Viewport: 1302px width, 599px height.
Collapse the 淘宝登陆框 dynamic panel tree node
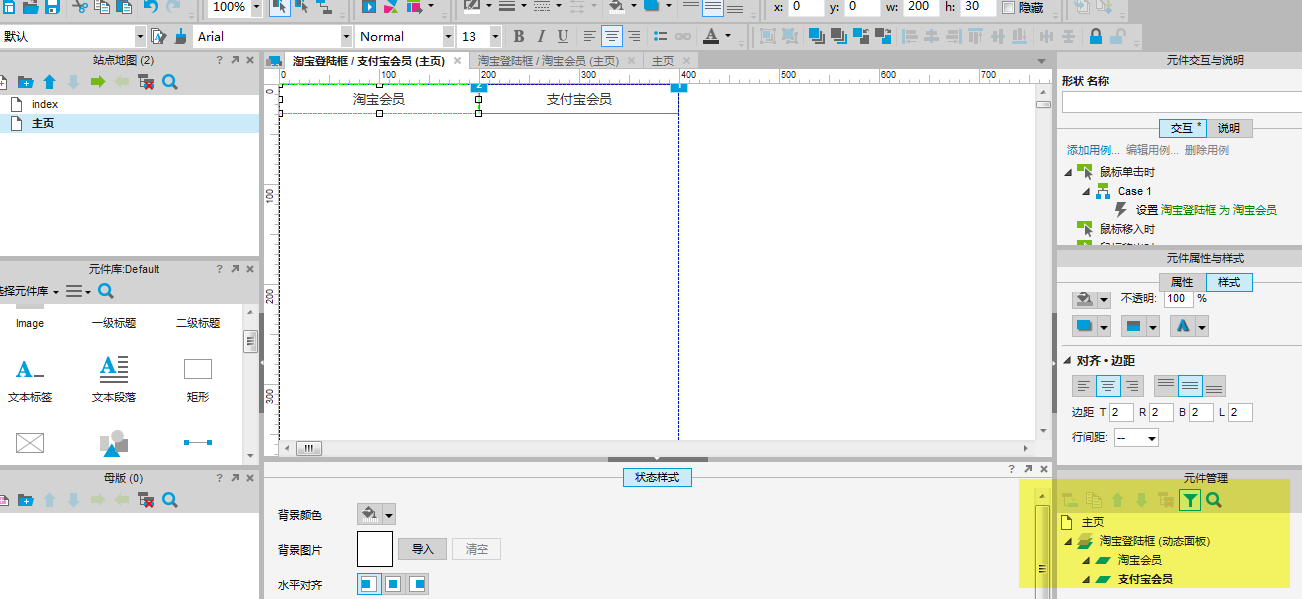click(1068, 541)
